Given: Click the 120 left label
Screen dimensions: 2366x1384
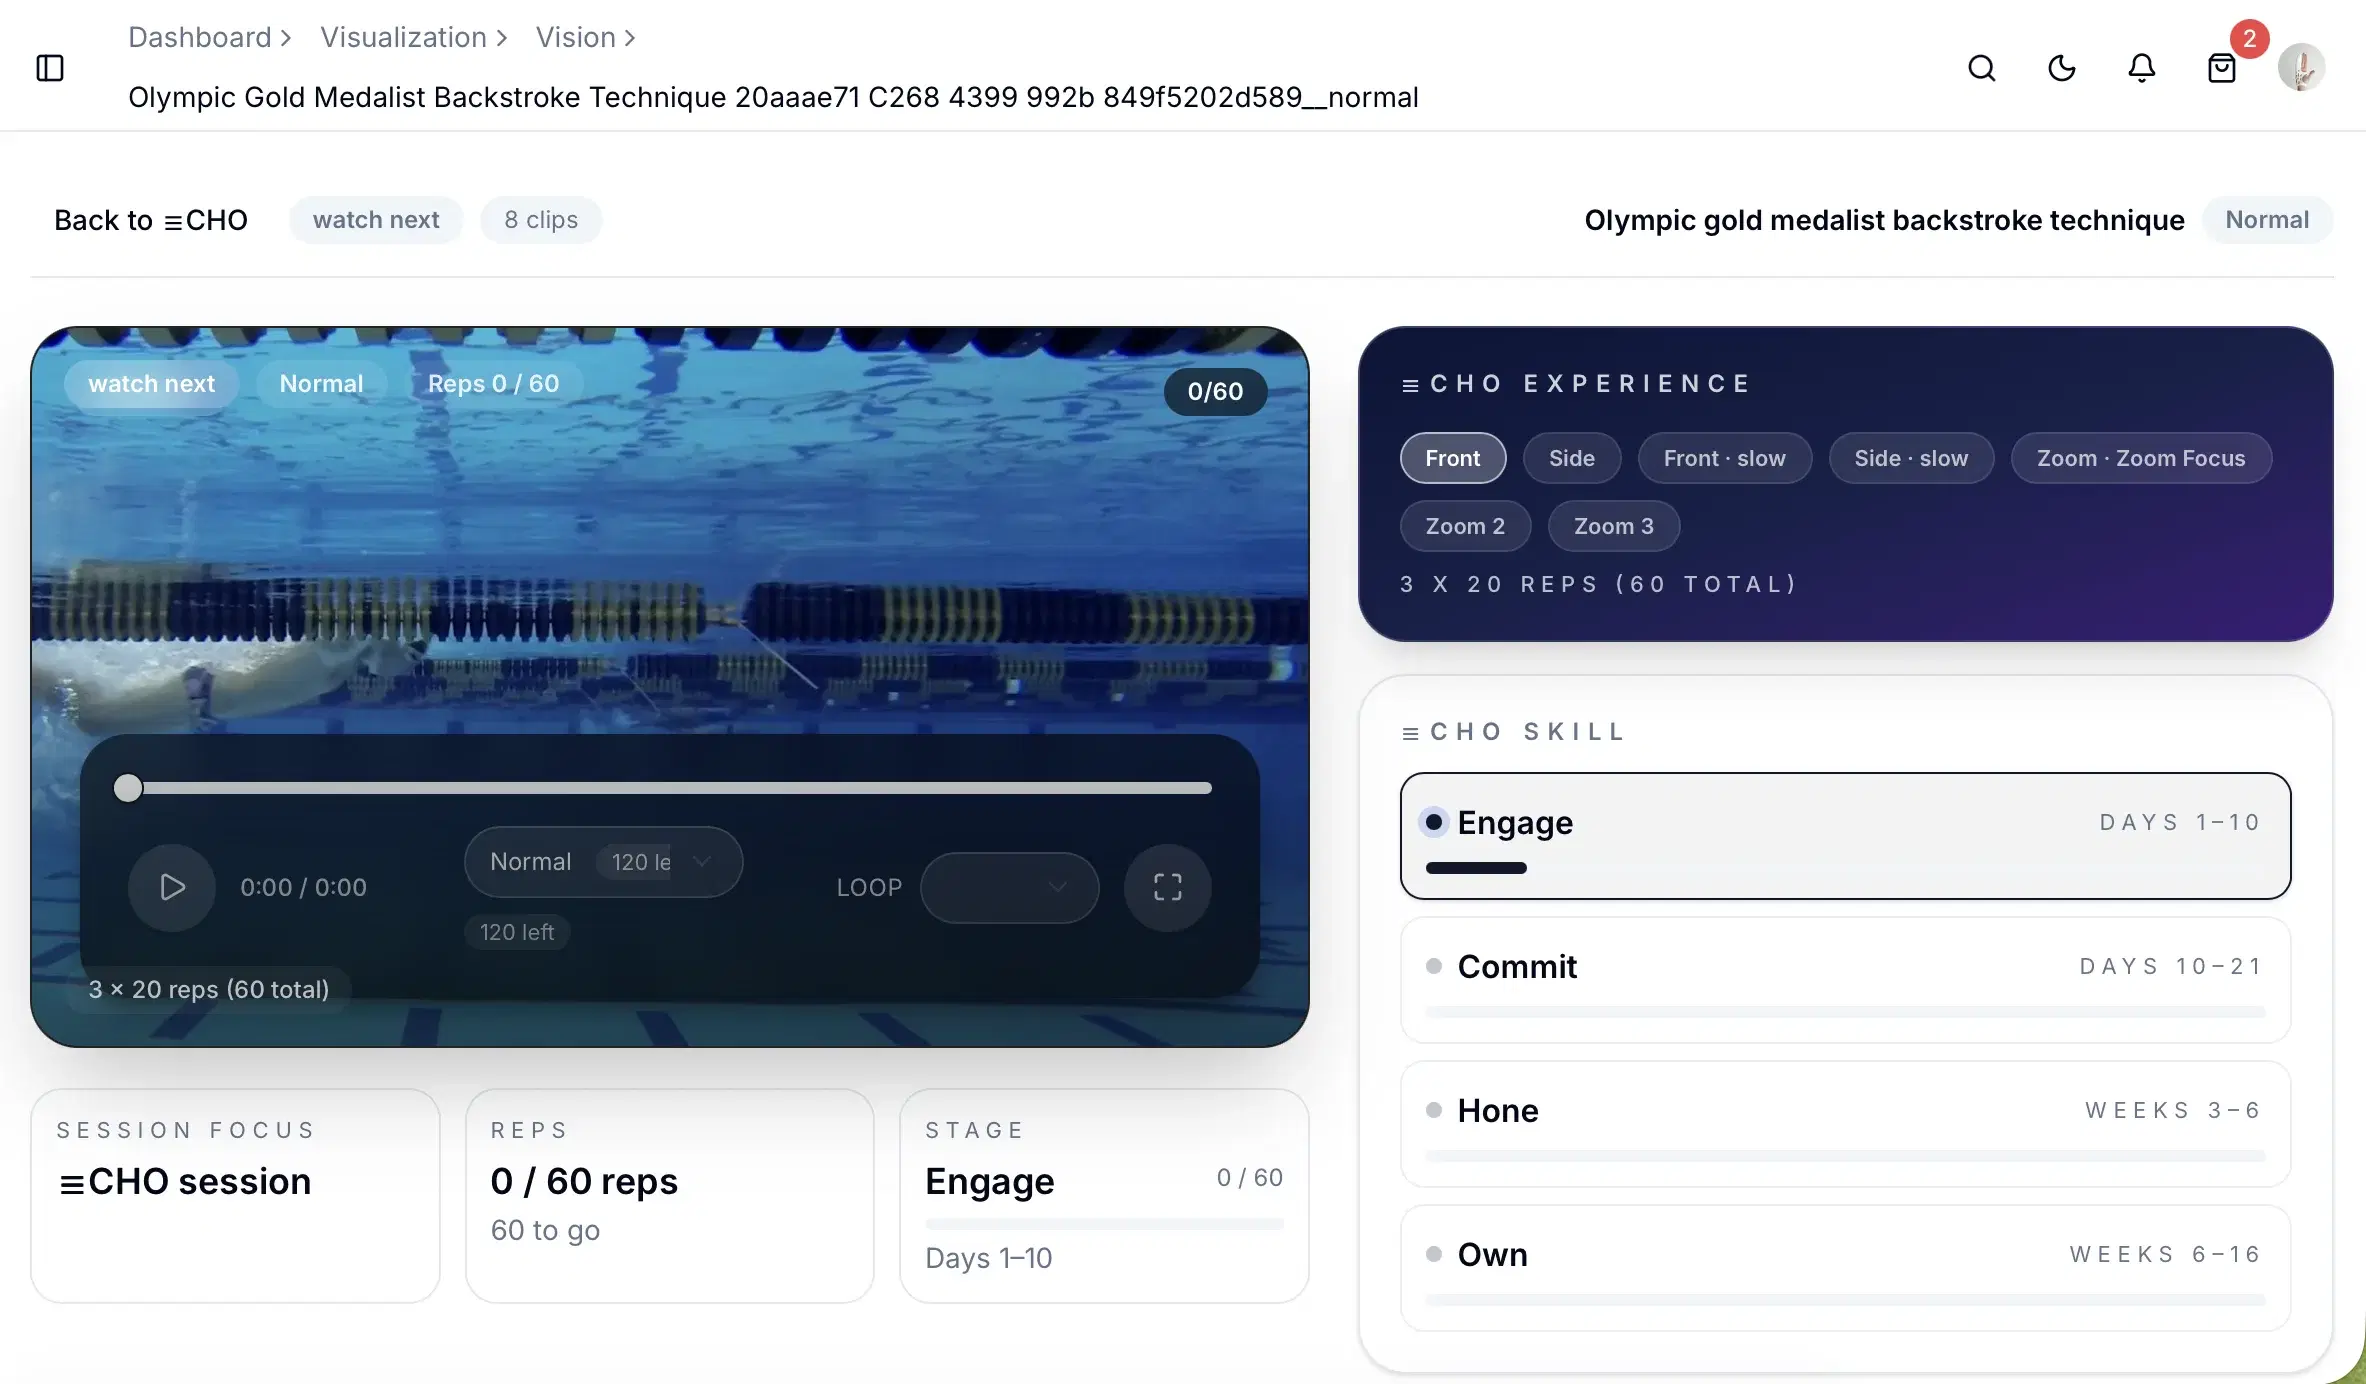Looking at the screenshot, I should coord(517,932).
